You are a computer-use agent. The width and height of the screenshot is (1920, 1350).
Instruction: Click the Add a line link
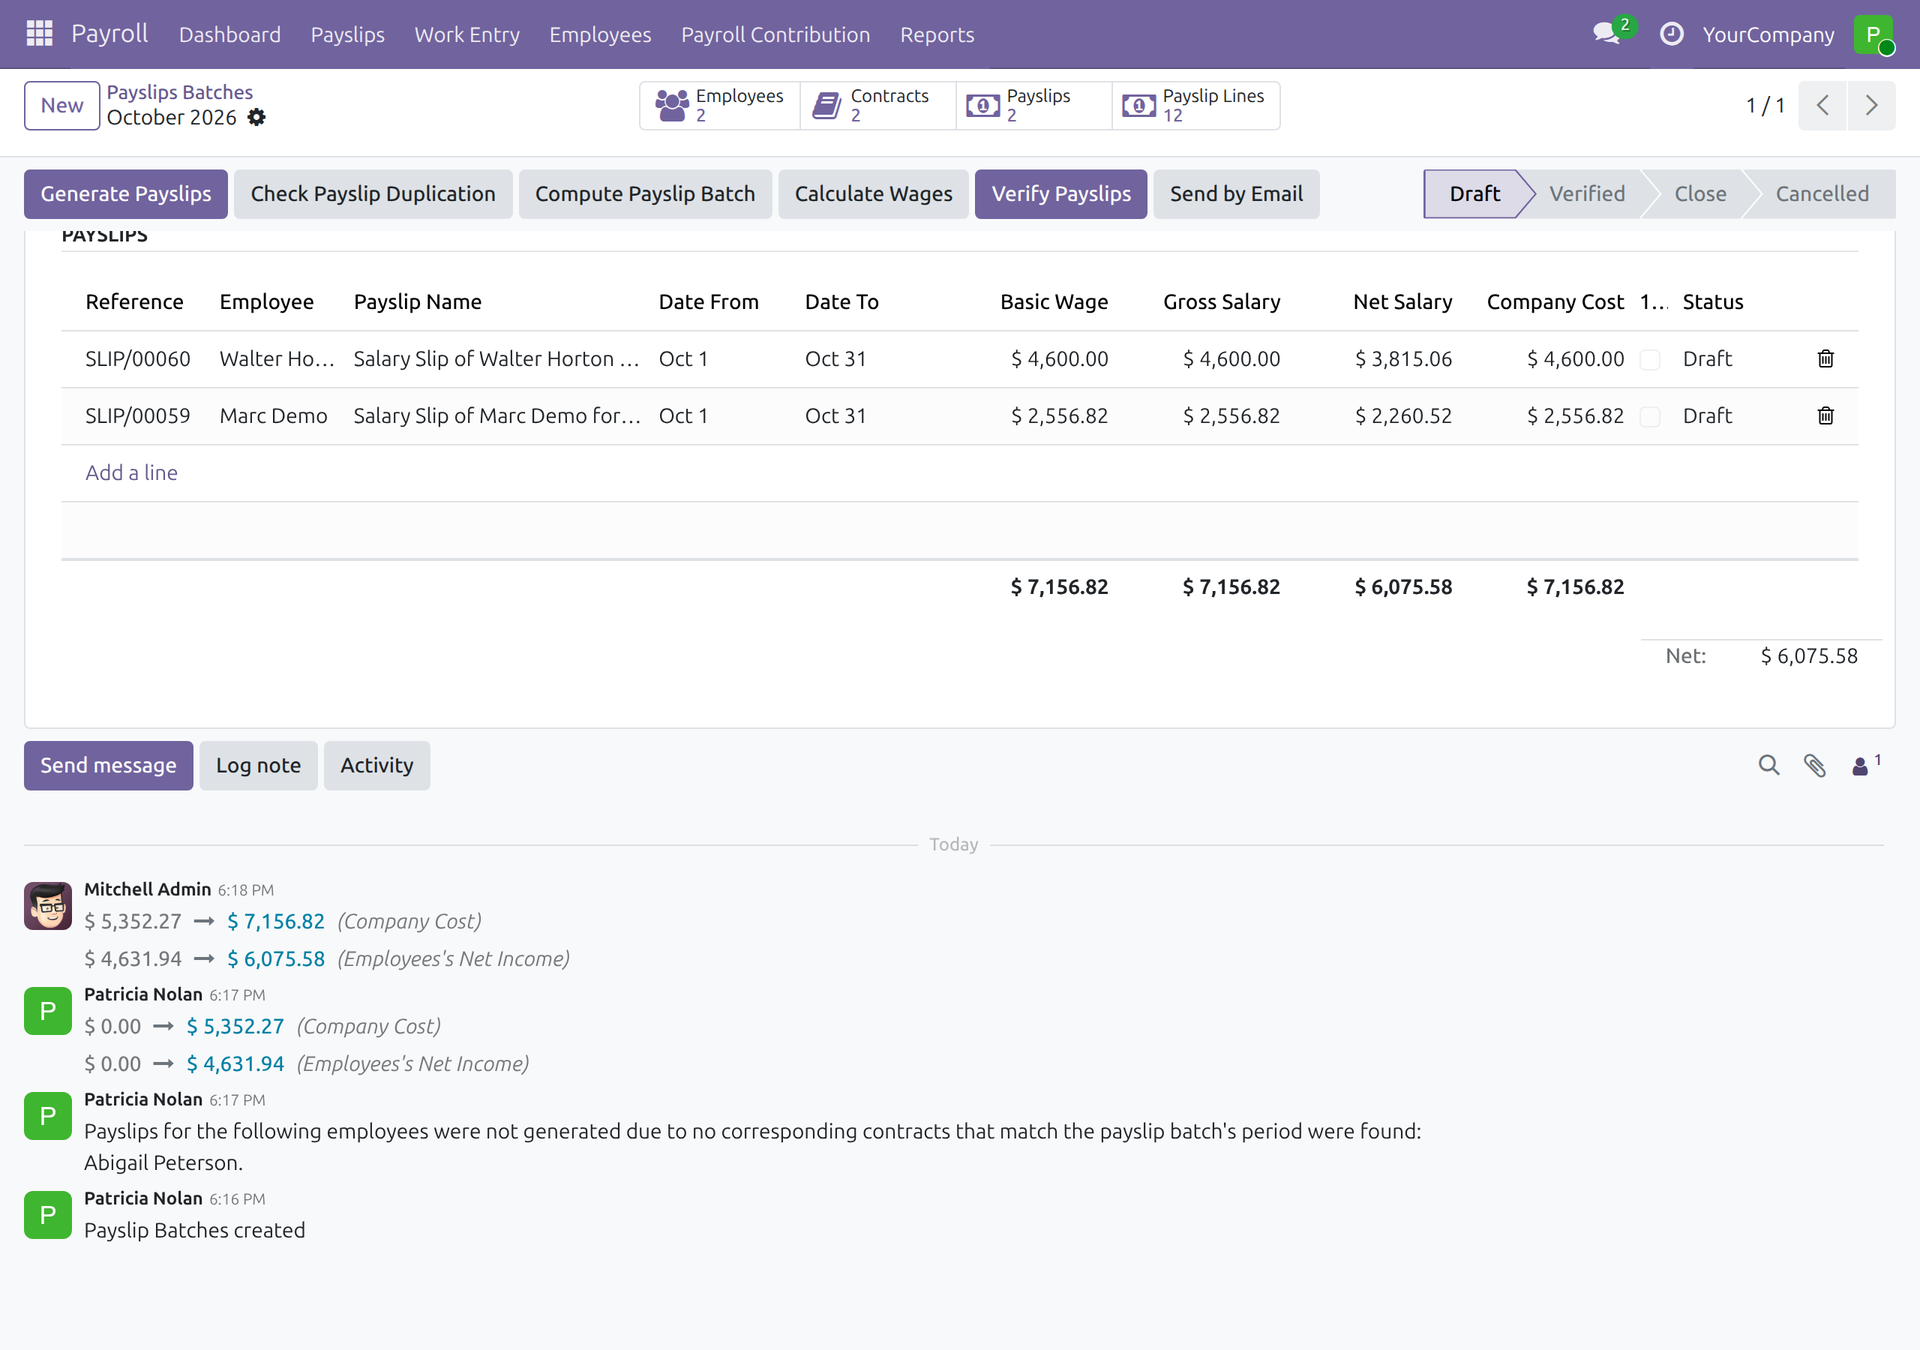coord(131,472)
